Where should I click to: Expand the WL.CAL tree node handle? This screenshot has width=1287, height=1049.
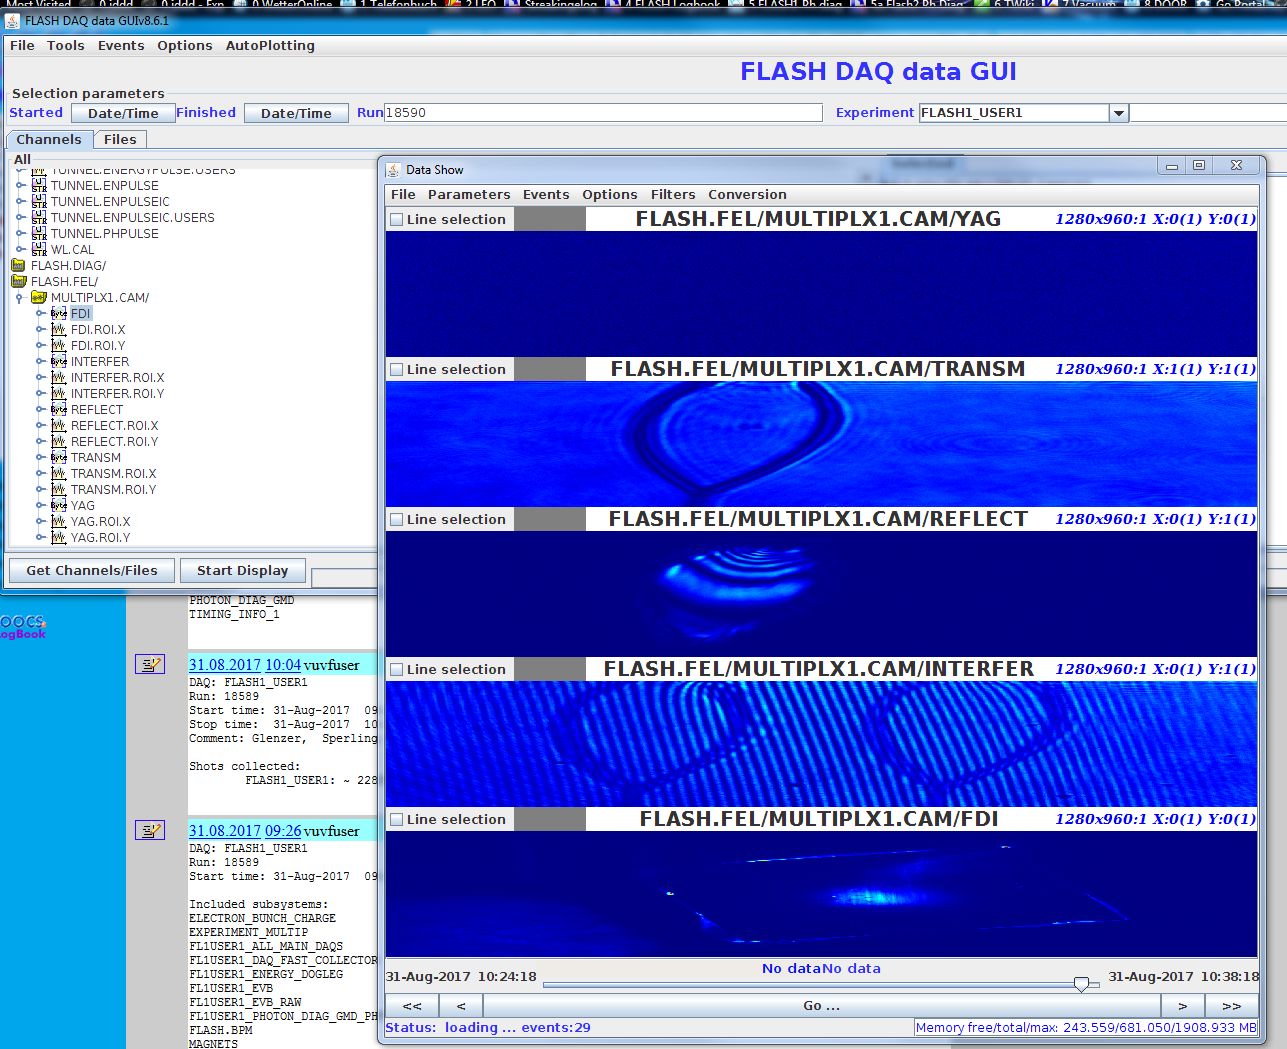pos(20,249)
